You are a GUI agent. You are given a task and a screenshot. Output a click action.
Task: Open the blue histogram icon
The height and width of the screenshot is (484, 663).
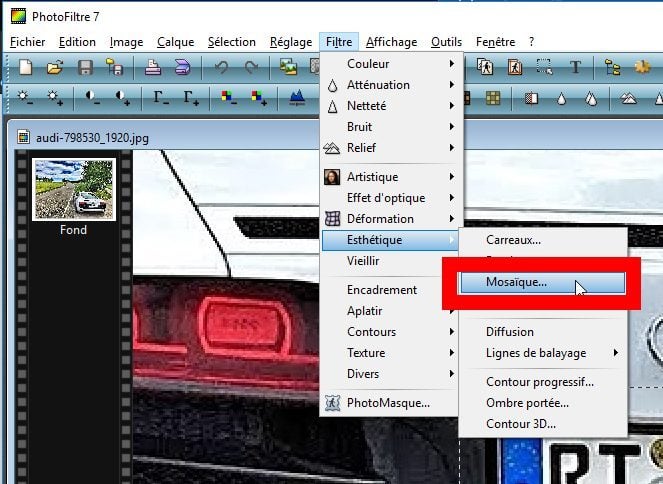pos(297,98)
